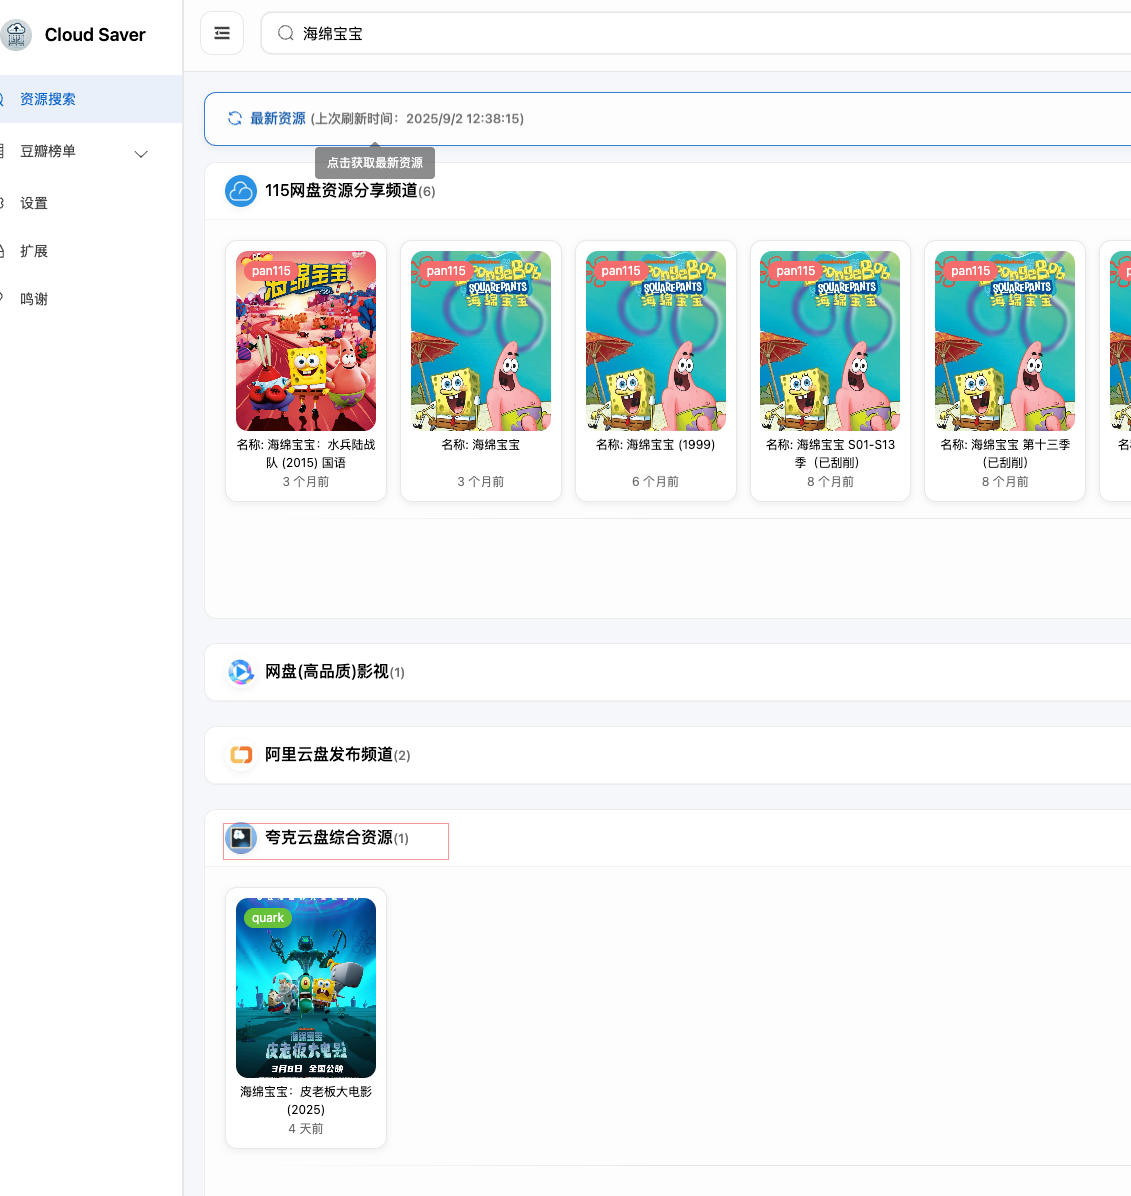Open 海绵宝宝 (1999) poster

(656, 341)
